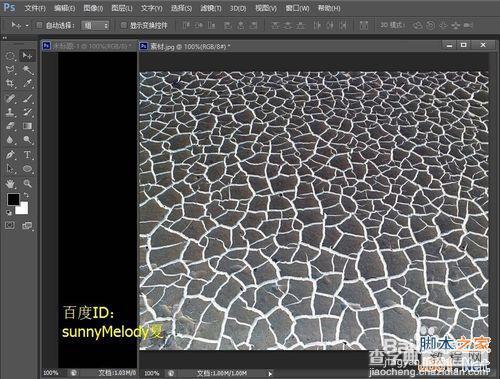Screen dimensions: 500x379
Task: Select the 3D scale mode icon
Action: tap(468, 25)
